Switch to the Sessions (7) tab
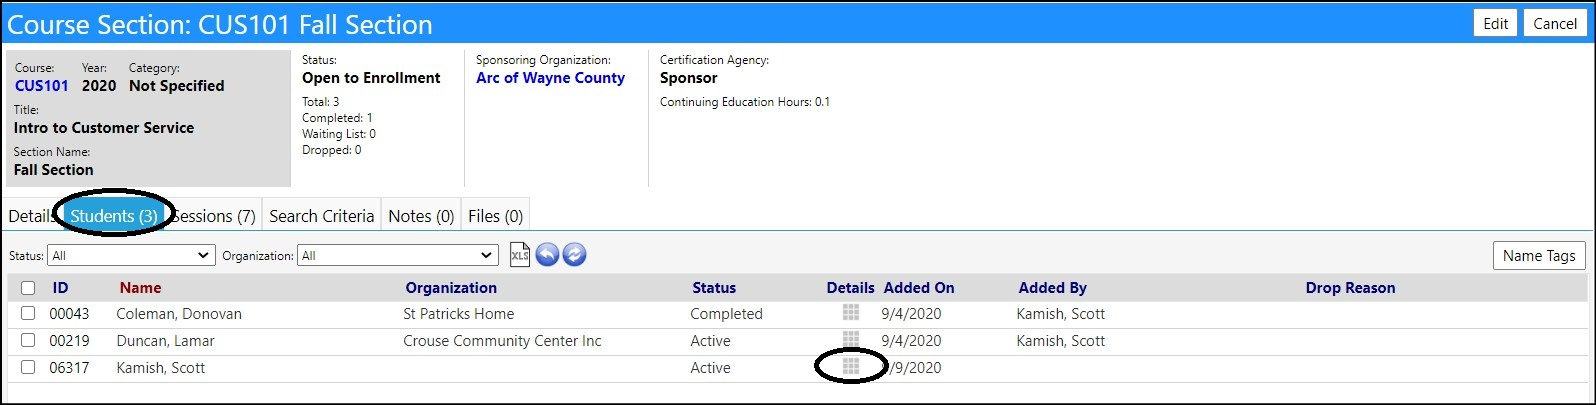 coord(213,216)
